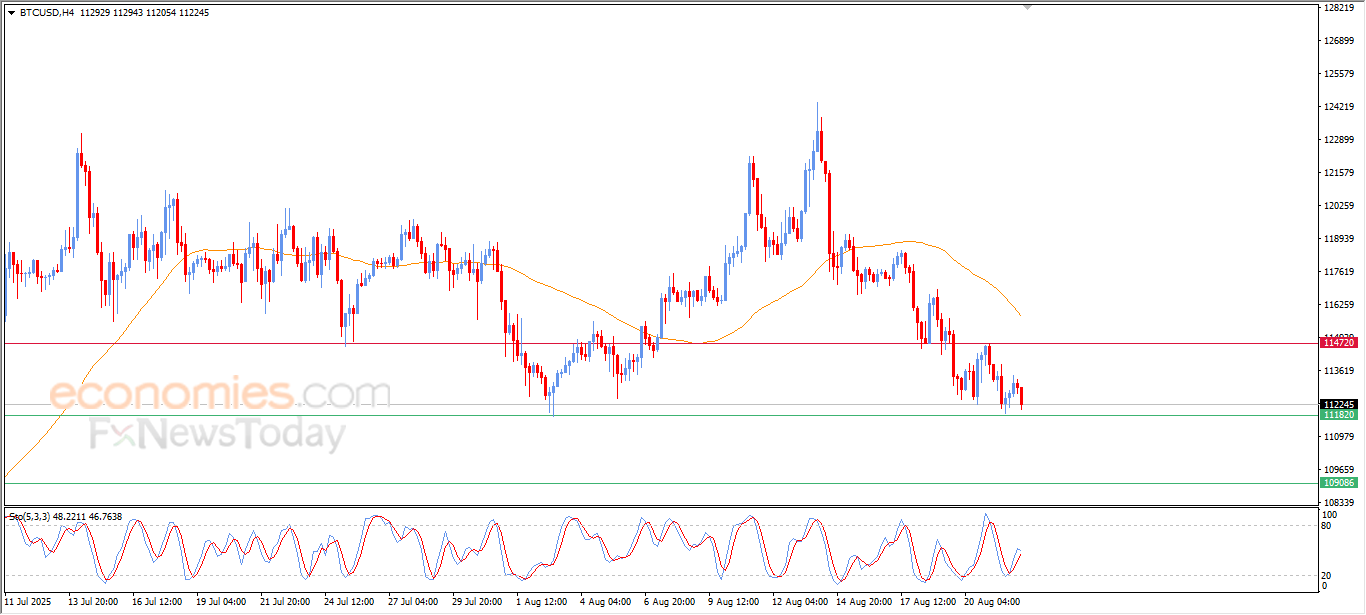Image resolution: width=1366 pixels, height=615 pixels.
Task: Select the grey chart shift triangle at top
Action: coord(1028,7)
